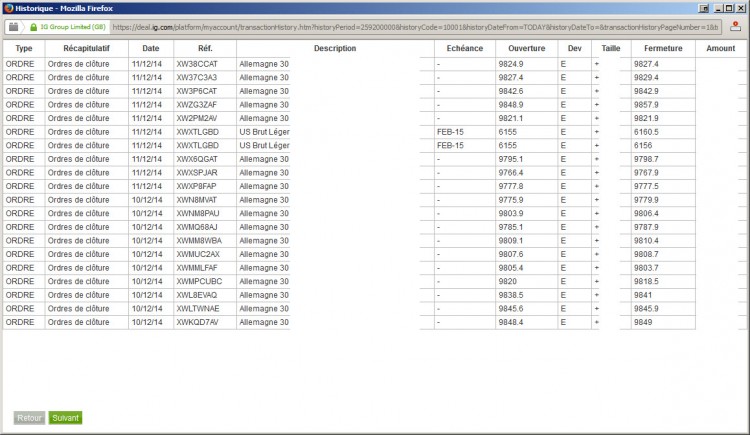750x435 pixels.
Task: Click the Echéance column header
Action: pyautogui.click(x=464, y=48)
